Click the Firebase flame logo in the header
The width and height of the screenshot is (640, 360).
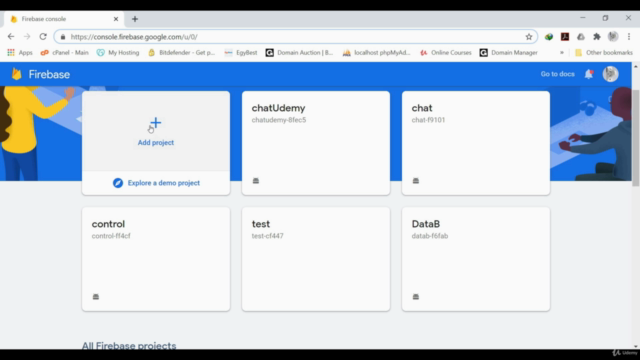pos(16,74)
